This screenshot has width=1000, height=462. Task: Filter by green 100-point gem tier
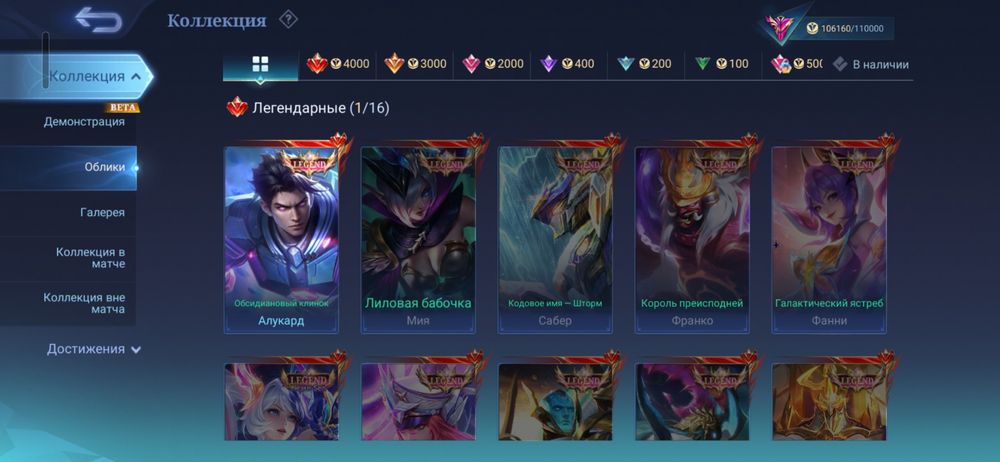click(x=722, y=64)
